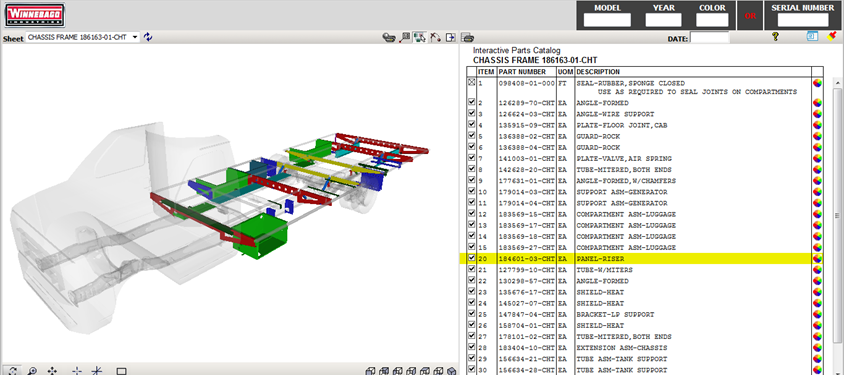The height and width of the screenshot is (375, 844).
Task: Select ANGLE-FORMED,W/CHAMFERS description
Action: (x=626, y=181)
